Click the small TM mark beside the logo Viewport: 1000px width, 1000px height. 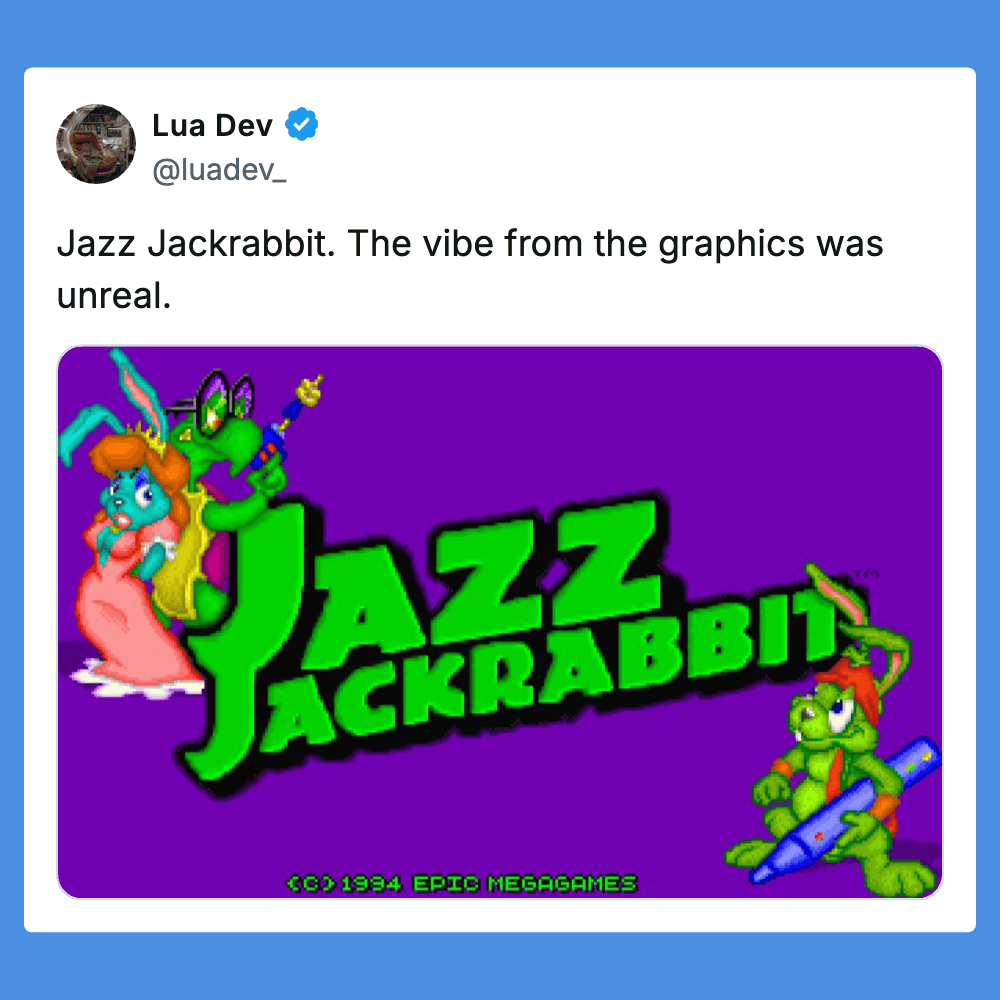pyautogui.click(x=867, y=575)
